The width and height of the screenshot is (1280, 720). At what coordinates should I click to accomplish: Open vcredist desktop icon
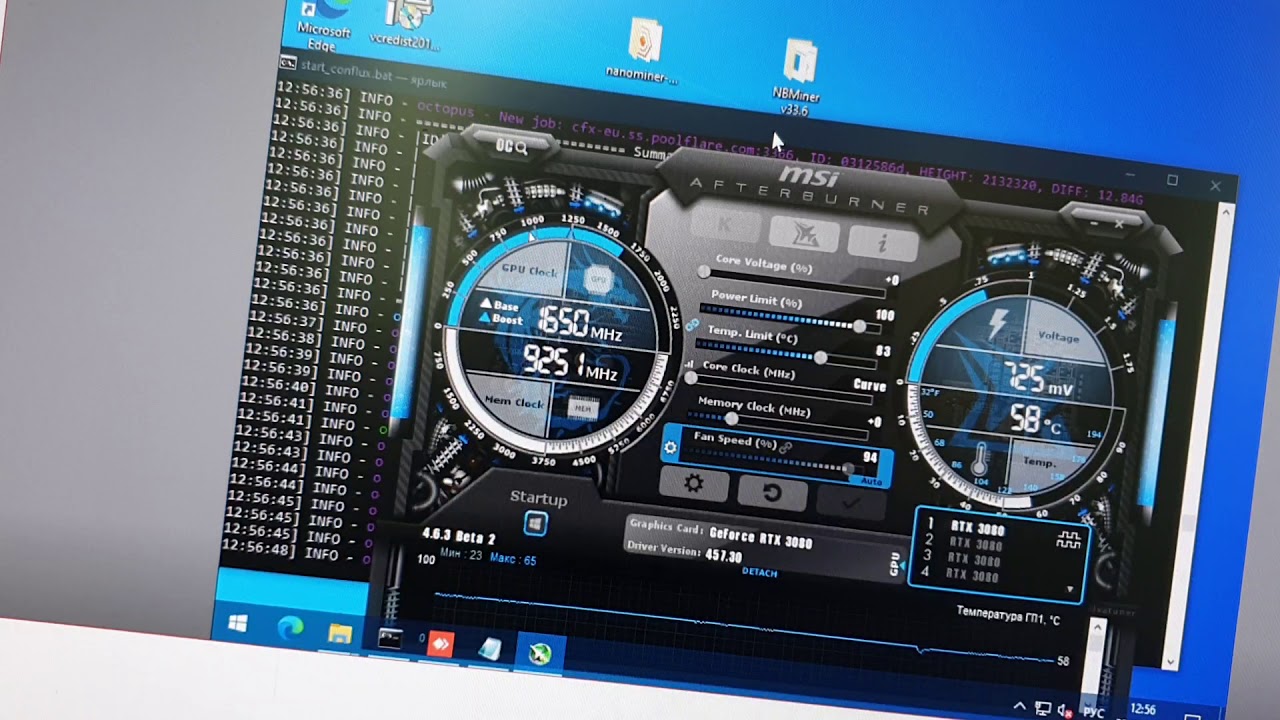click(x=405, y=26)
